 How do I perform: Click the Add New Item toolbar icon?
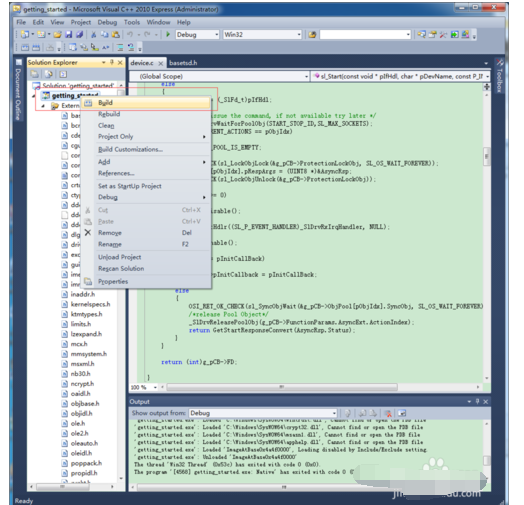(x=41, y=34)
